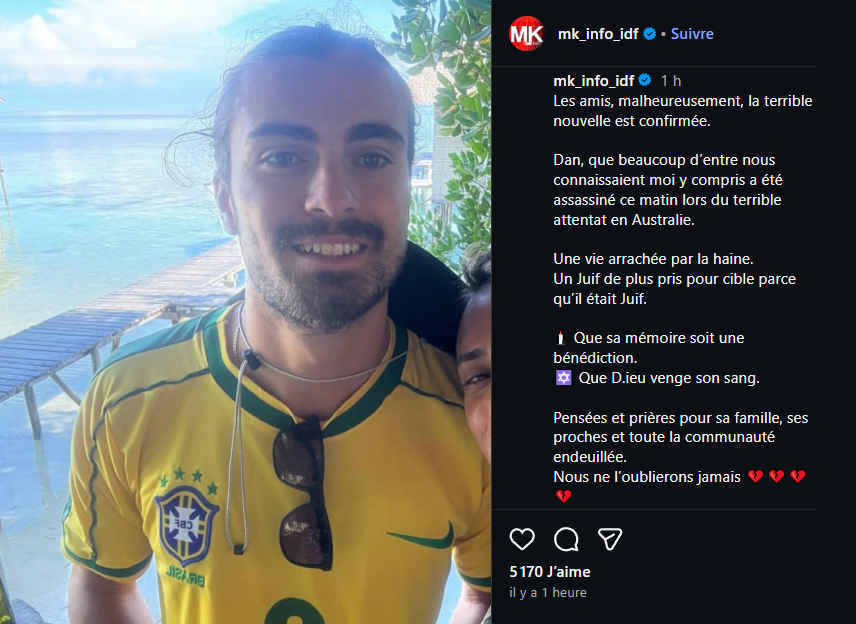Screen dimensions: 856x624
Task: Like the post with heart icon
Action: (522, 539)
